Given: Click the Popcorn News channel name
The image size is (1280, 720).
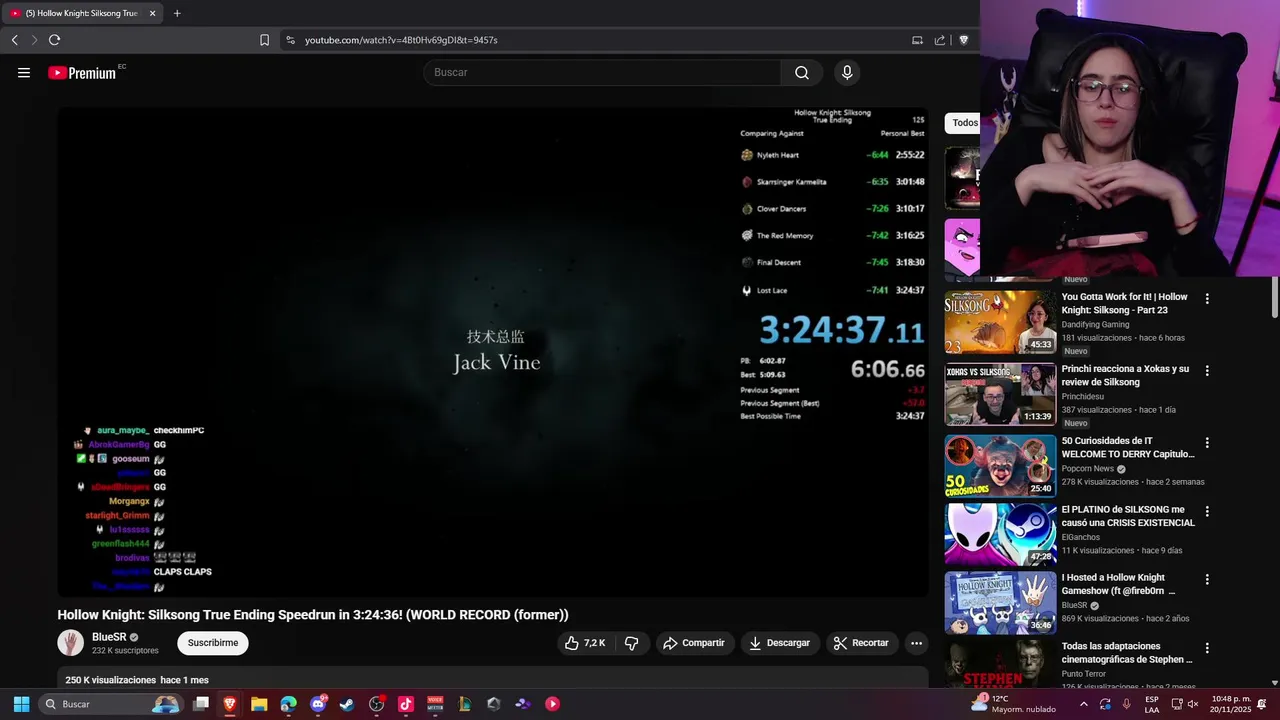Looking at the screenshot, I should click(1088, 468).
